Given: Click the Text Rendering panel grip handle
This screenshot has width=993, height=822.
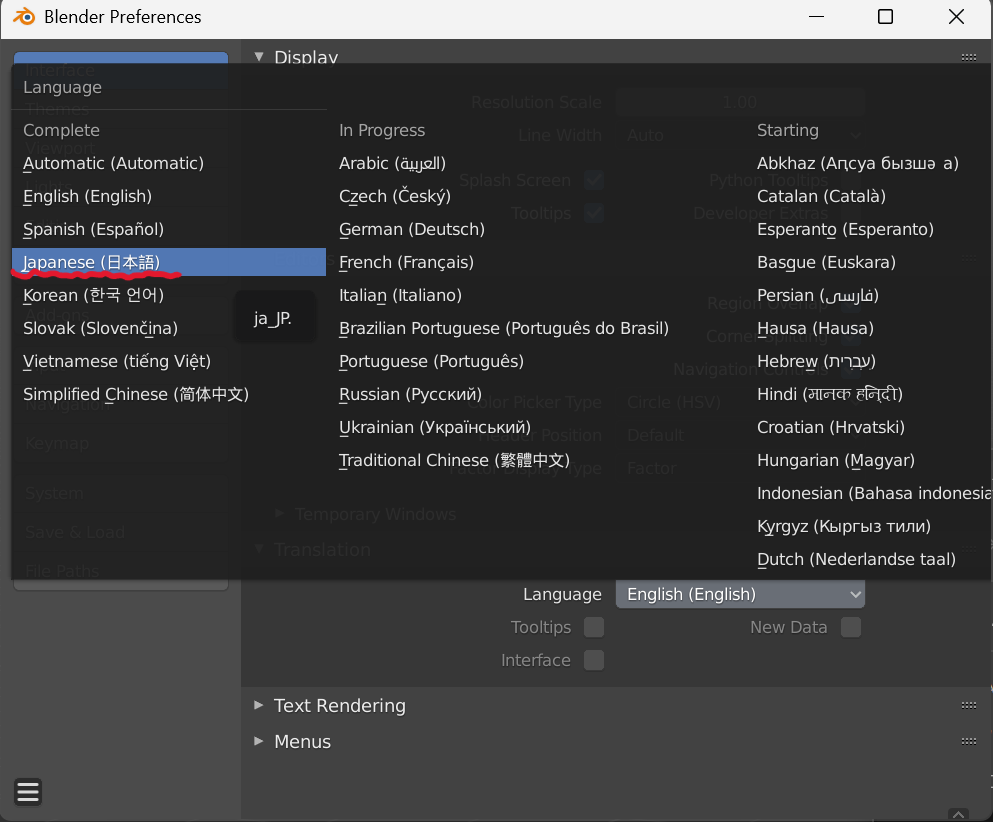Looking at the screenshot, I should pos(967,705).
